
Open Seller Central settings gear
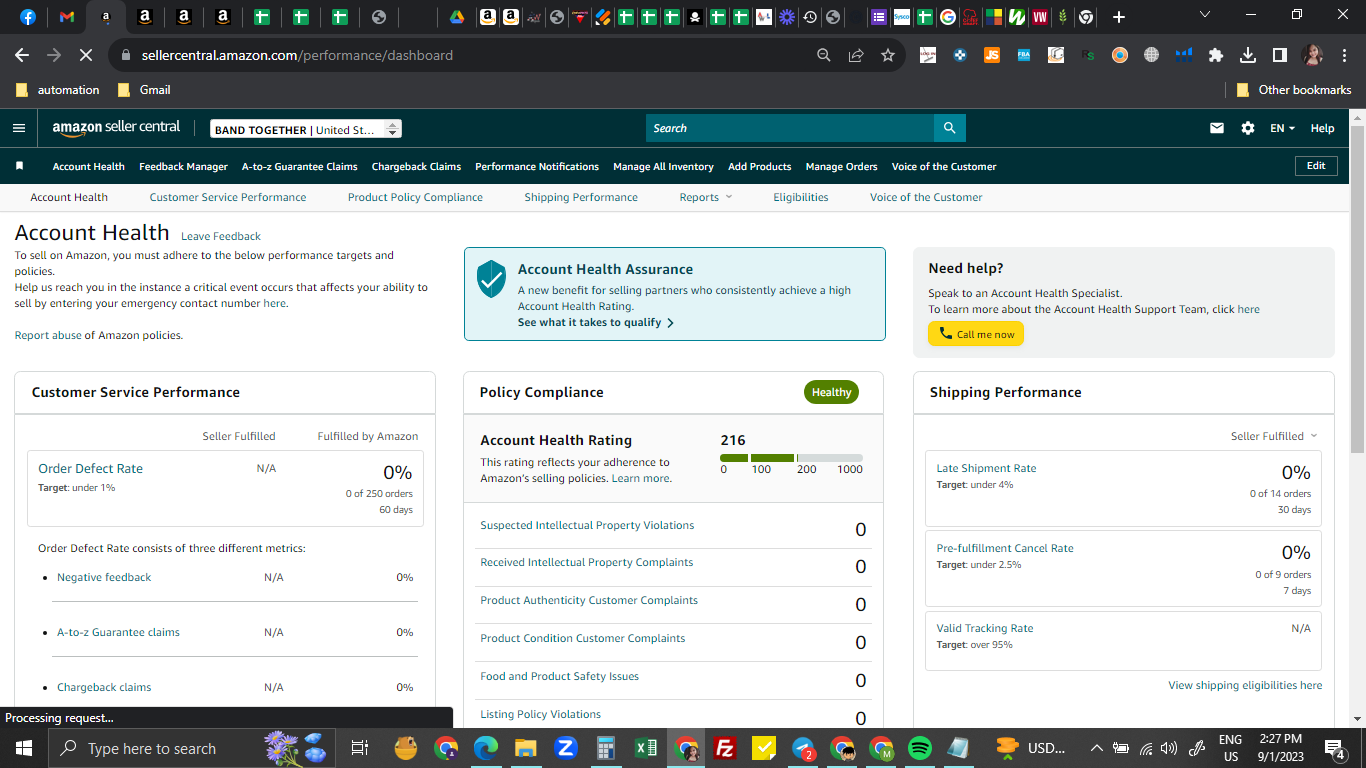click(1247, 128)
